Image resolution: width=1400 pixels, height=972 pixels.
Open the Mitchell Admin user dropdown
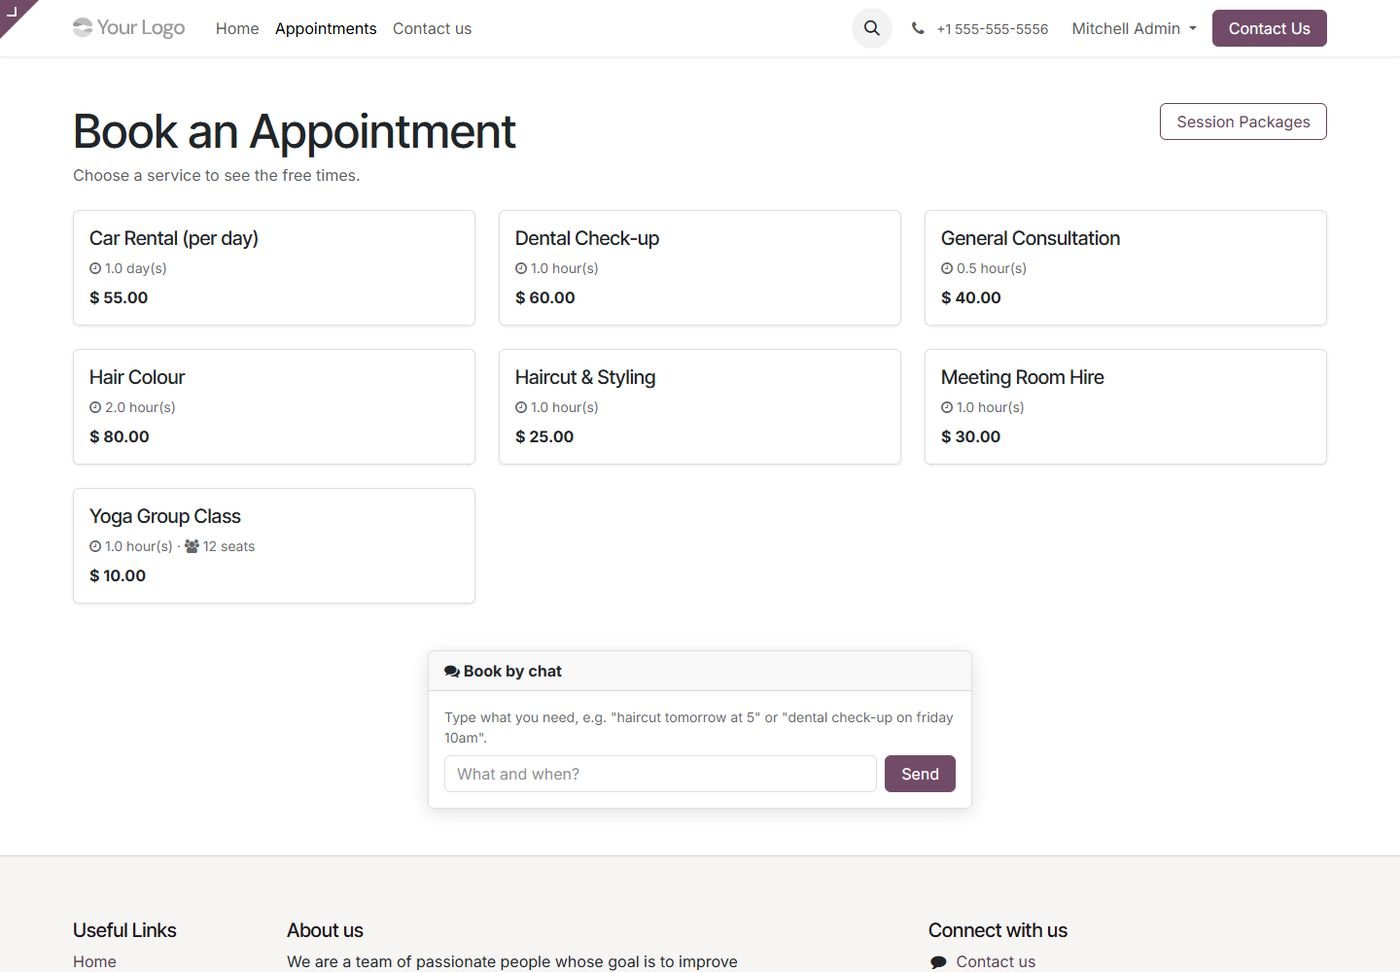point(1134,29)
